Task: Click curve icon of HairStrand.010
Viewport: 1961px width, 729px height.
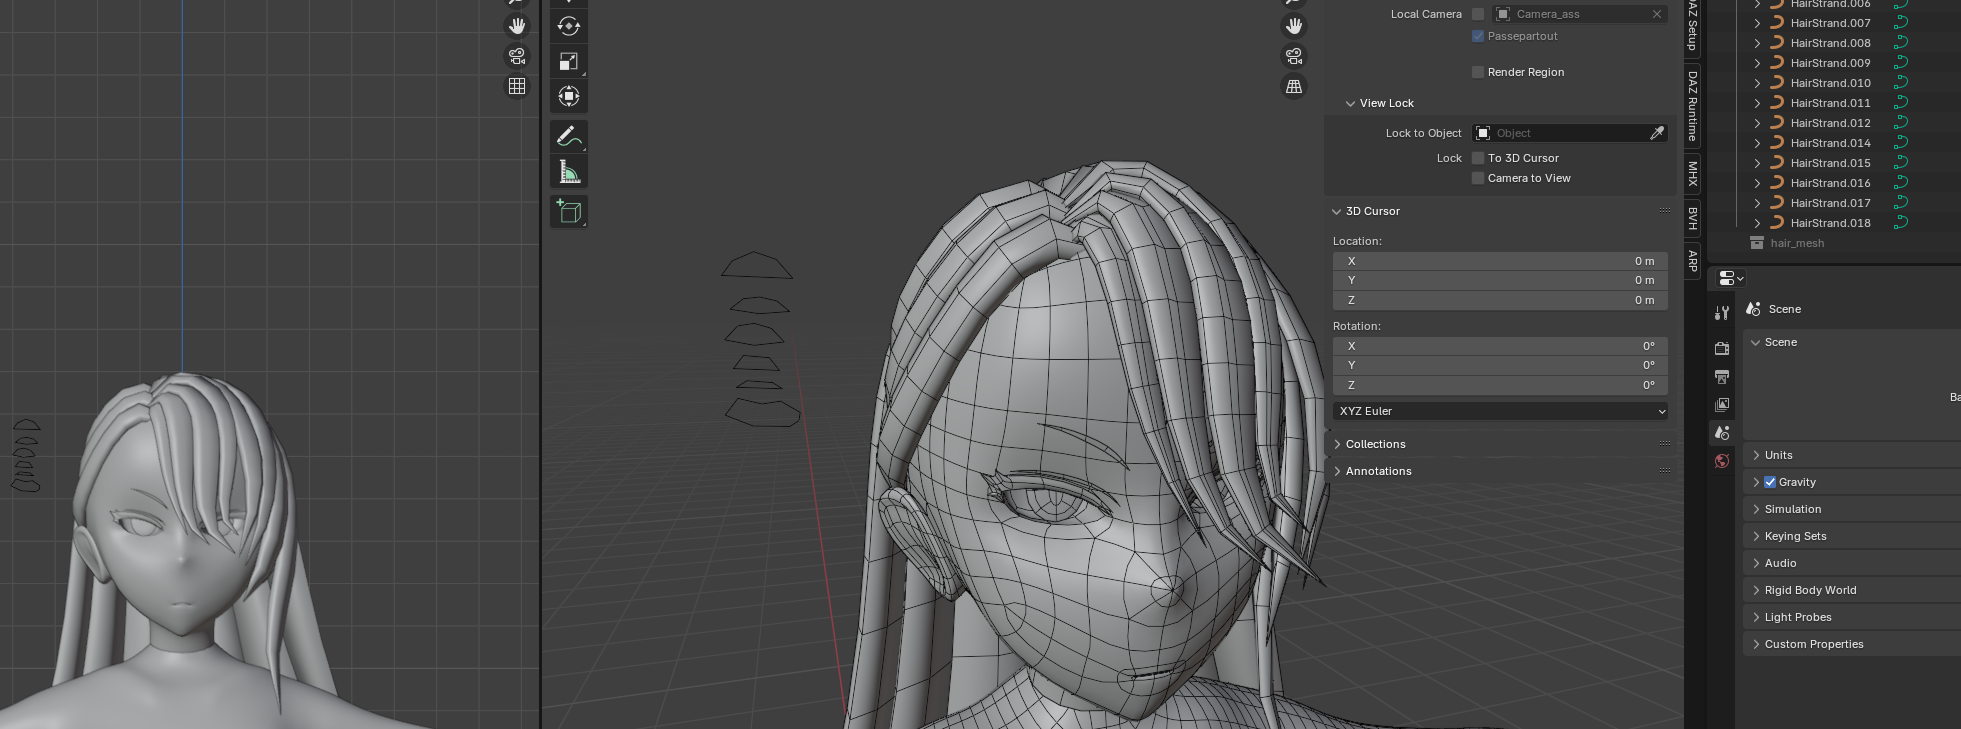Action: pos(1777,83)
